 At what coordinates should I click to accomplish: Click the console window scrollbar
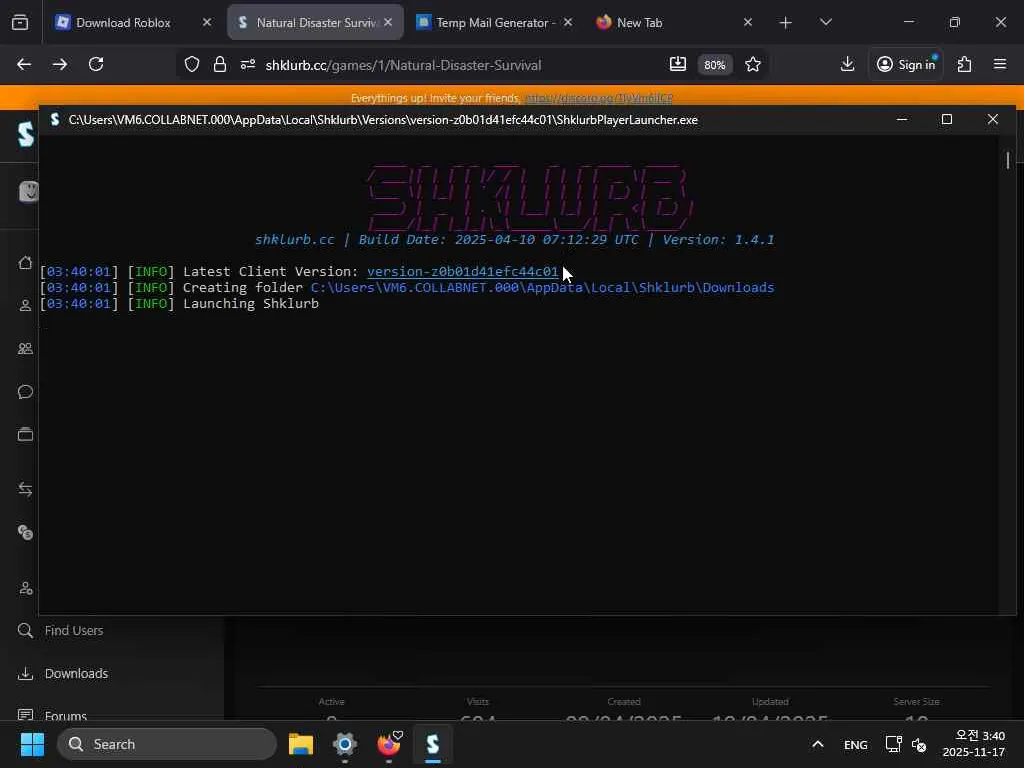1008,160
